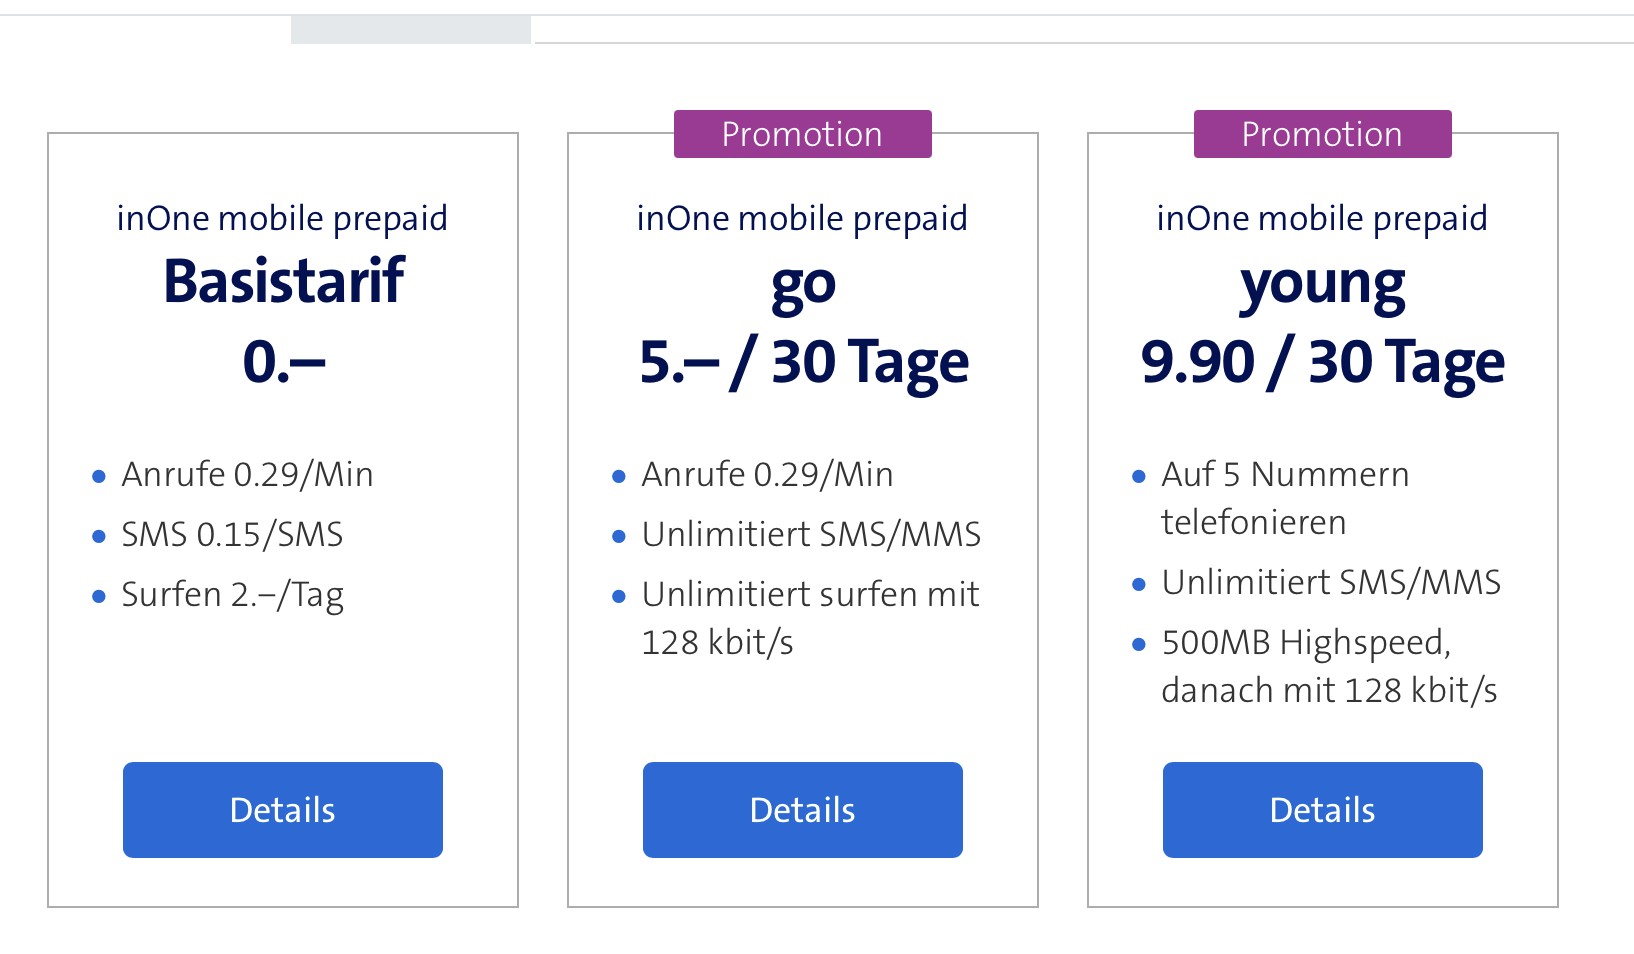Open Details for the Basistarif plan
Image resolution: width=1634 pixels, height=954 pixels.
coord(282,810)
